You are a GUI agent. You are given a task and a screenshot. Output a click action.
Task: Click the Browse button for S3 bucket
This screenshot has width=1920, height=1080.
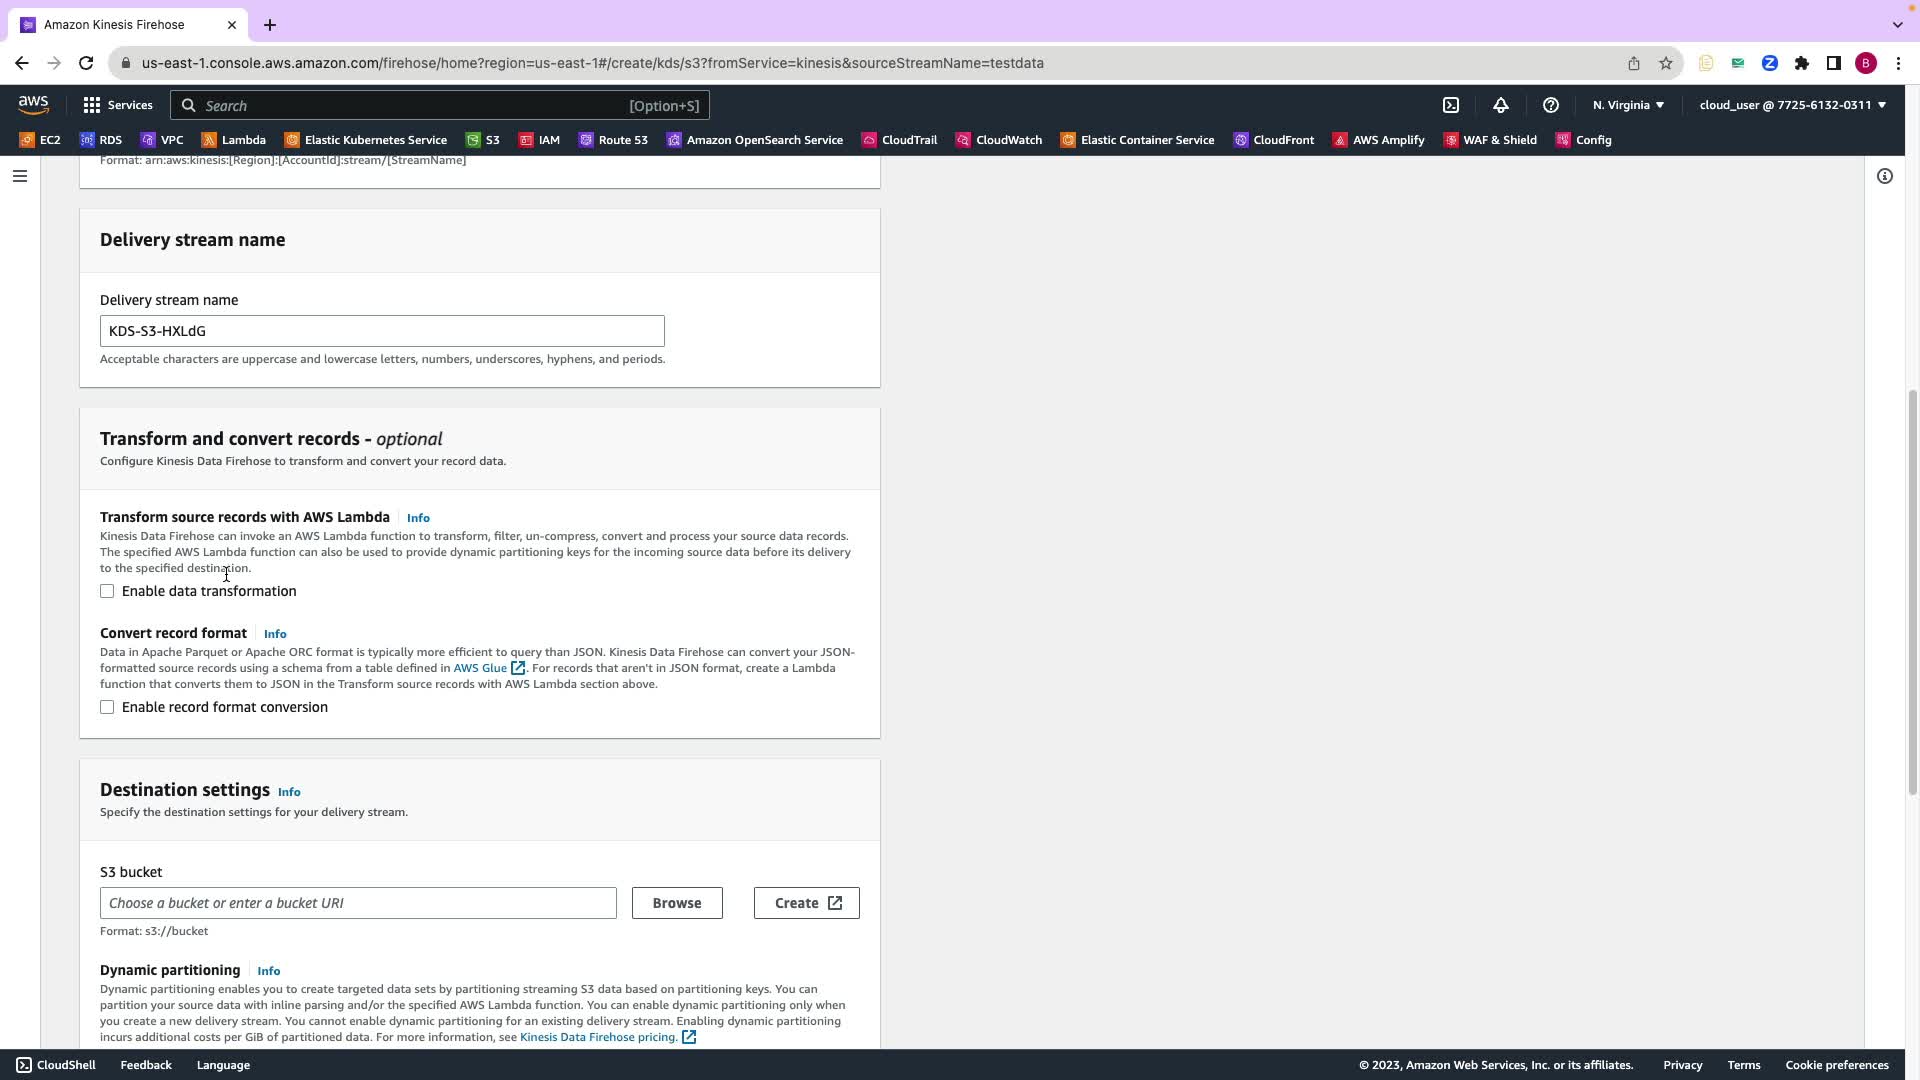(677, 903)
